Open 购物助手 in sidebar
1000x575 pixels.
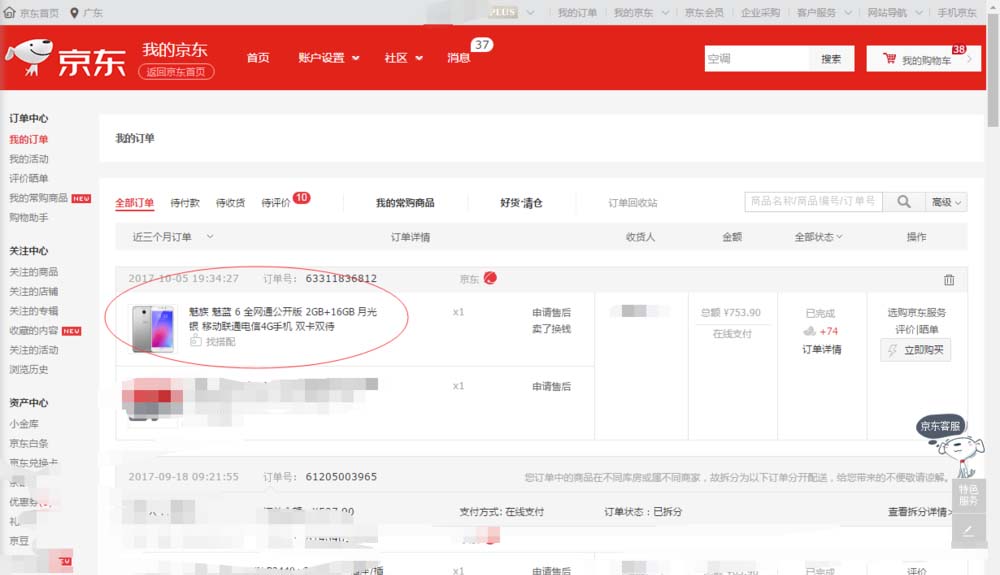point(29,218)
